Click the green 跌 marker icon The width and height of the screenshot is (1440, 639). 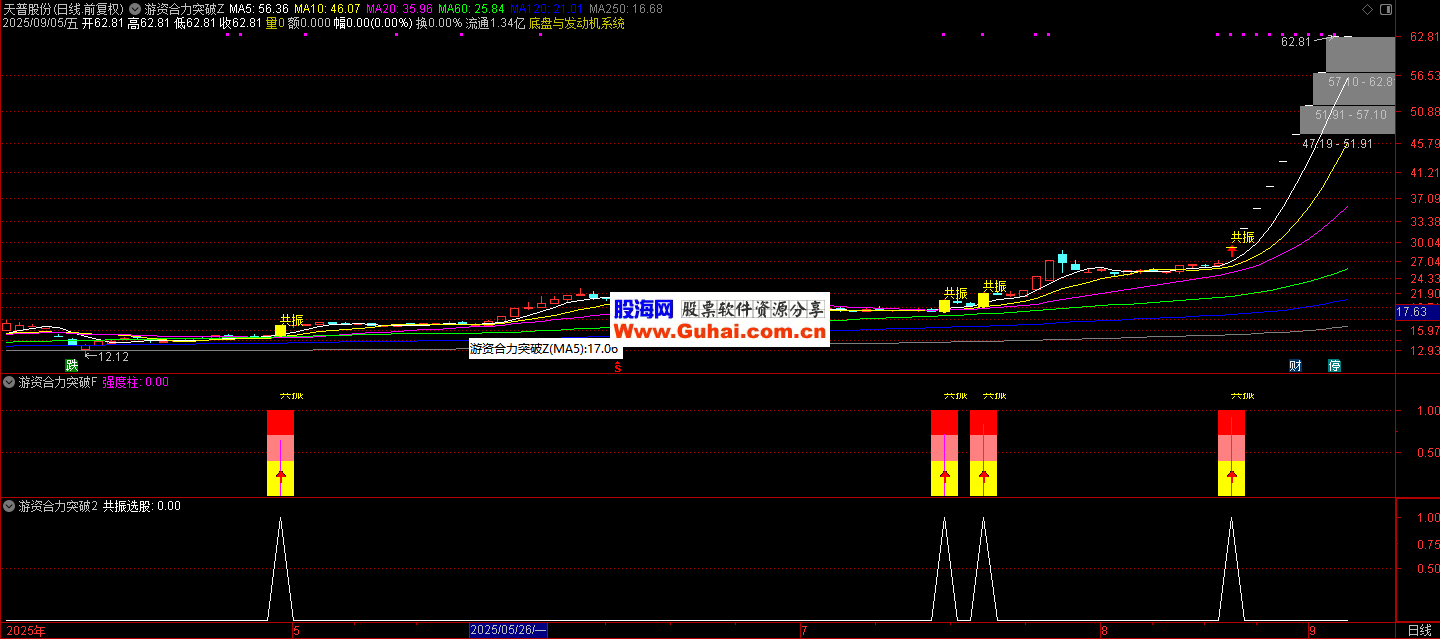[72, 365]
